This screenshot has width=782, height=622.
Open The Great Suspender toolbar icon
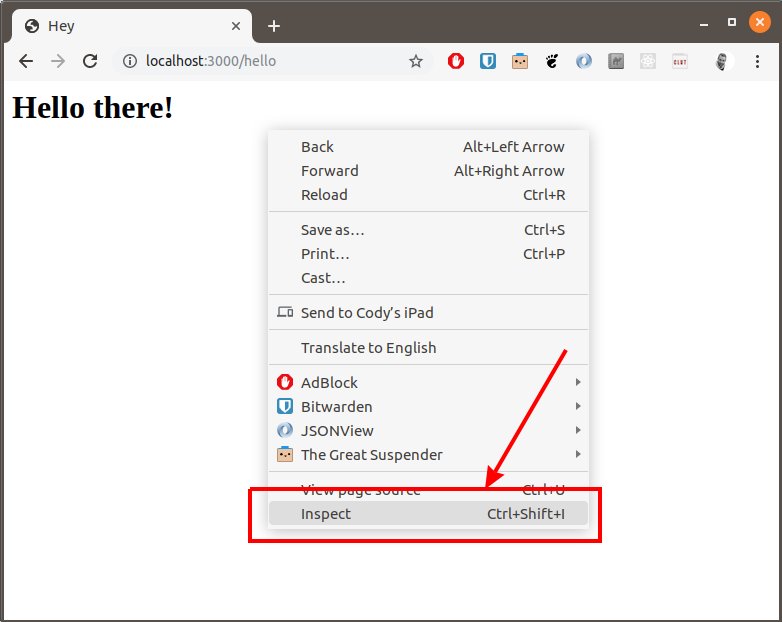click(520, 61)
